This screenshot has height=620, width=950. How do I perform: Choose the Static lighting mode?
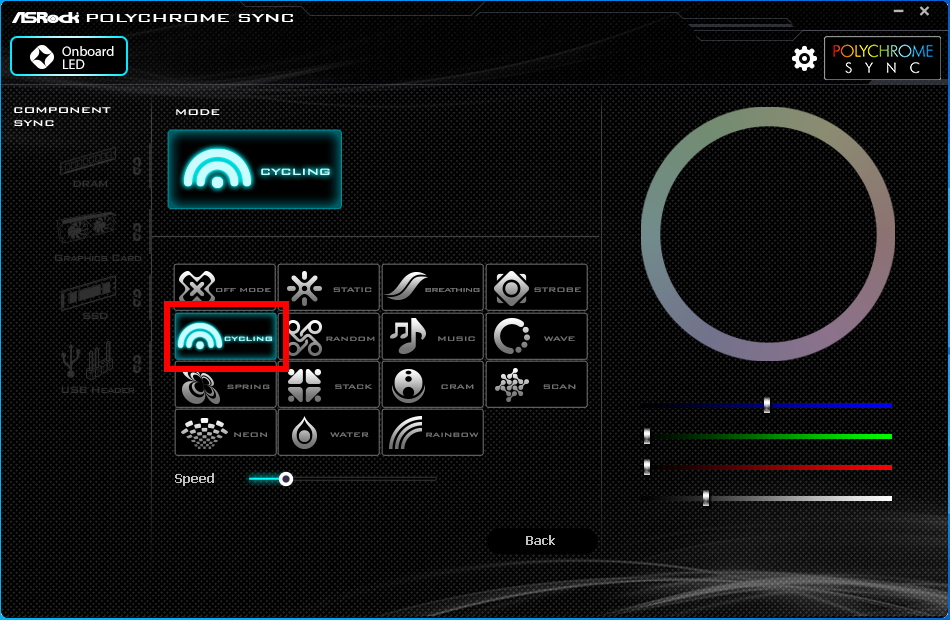coord(329,287)
